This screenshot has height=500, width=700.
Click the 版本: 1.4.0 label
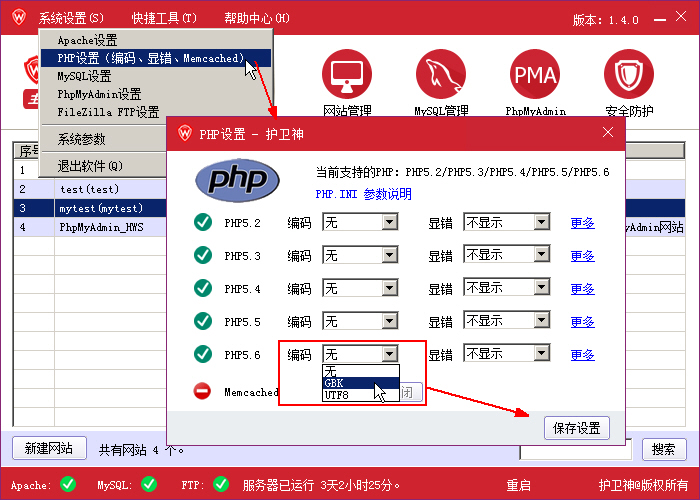tap(606, 20)
